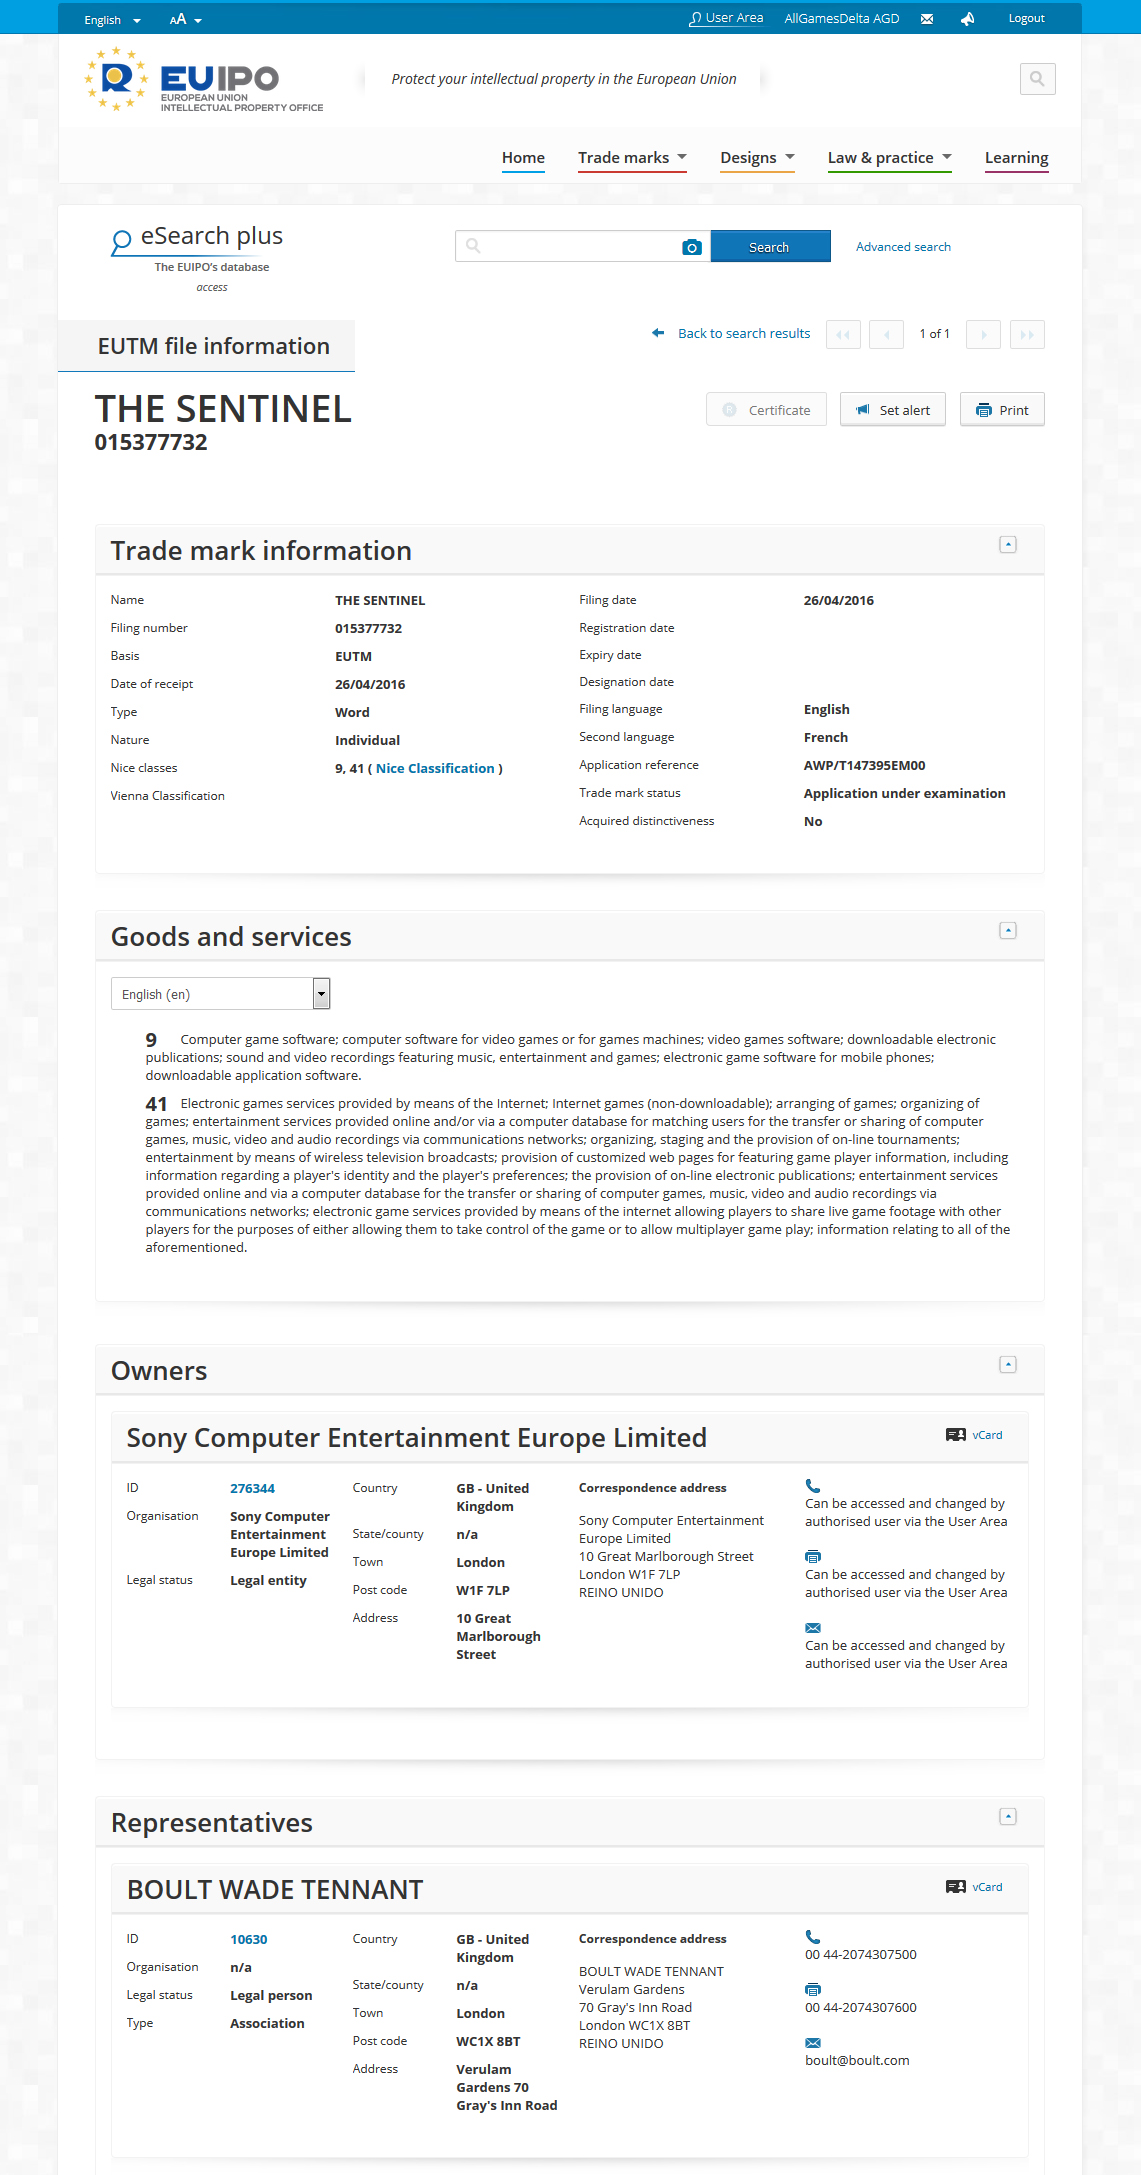
Task: Go to previous result arrow
Action: [887, 334]
